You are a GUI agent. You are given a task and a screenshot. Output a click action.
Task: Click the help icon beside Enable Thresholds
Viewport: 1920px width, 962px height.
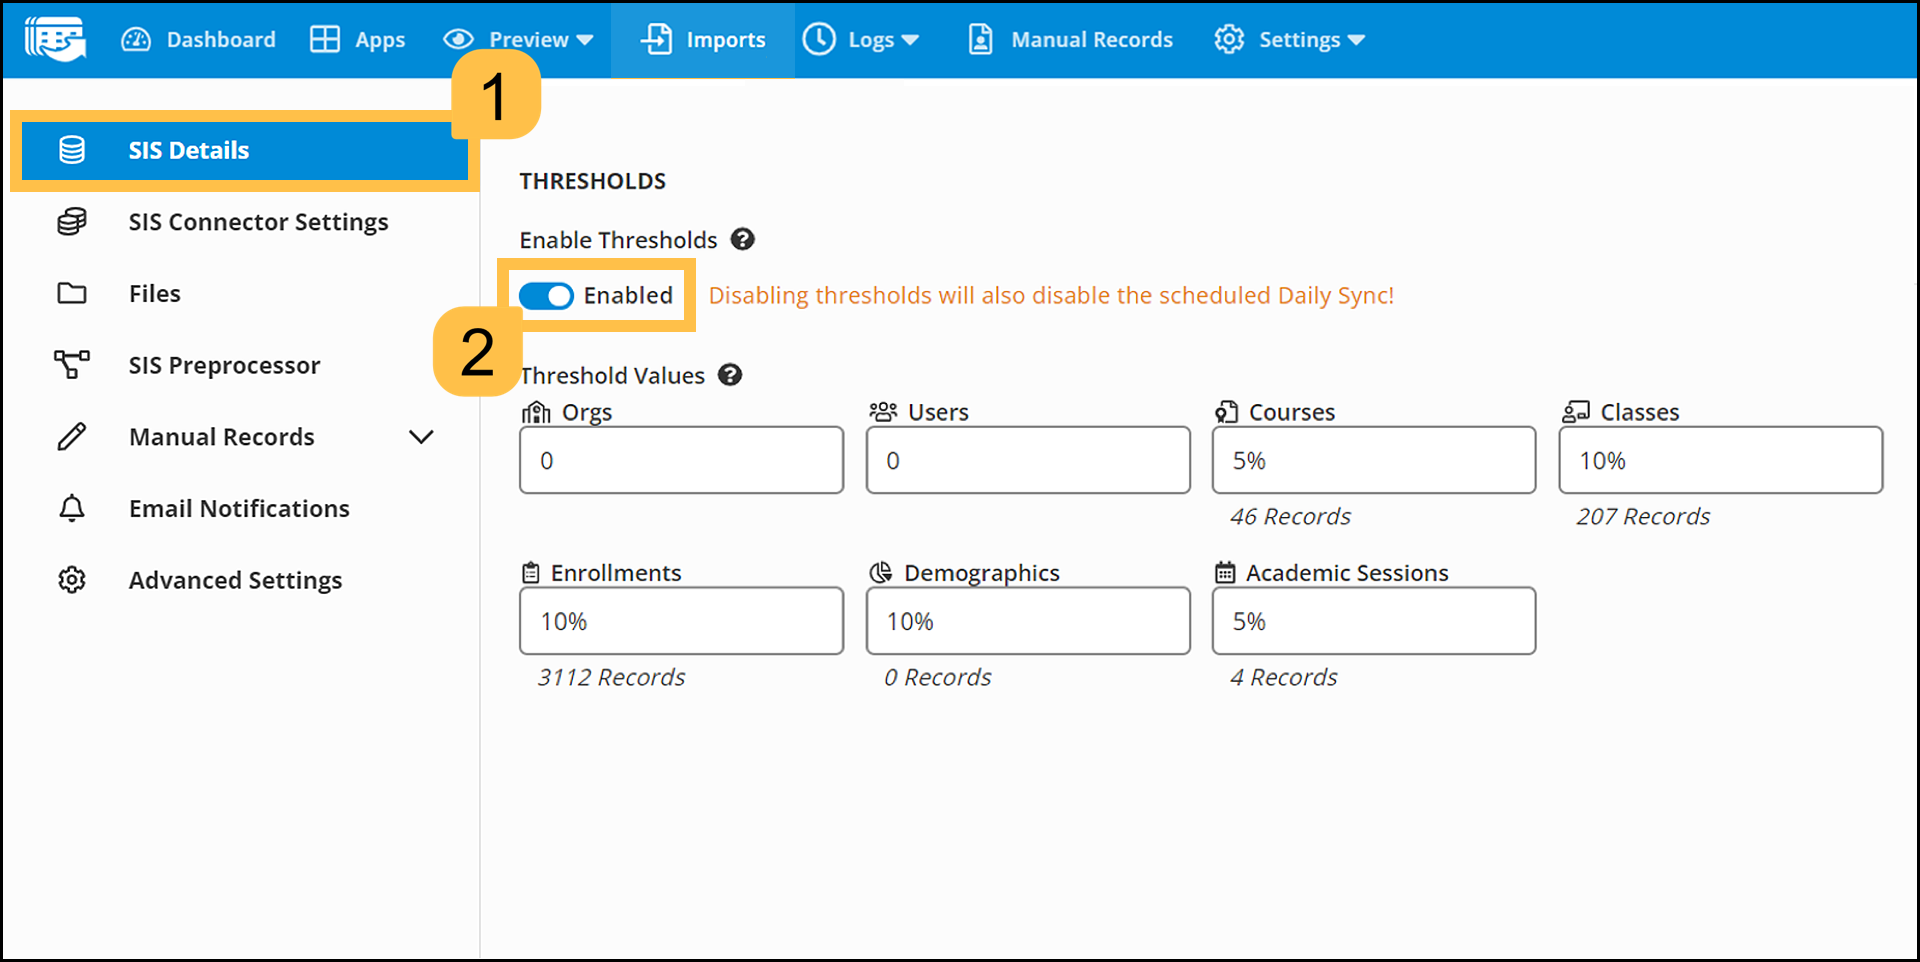742,239
